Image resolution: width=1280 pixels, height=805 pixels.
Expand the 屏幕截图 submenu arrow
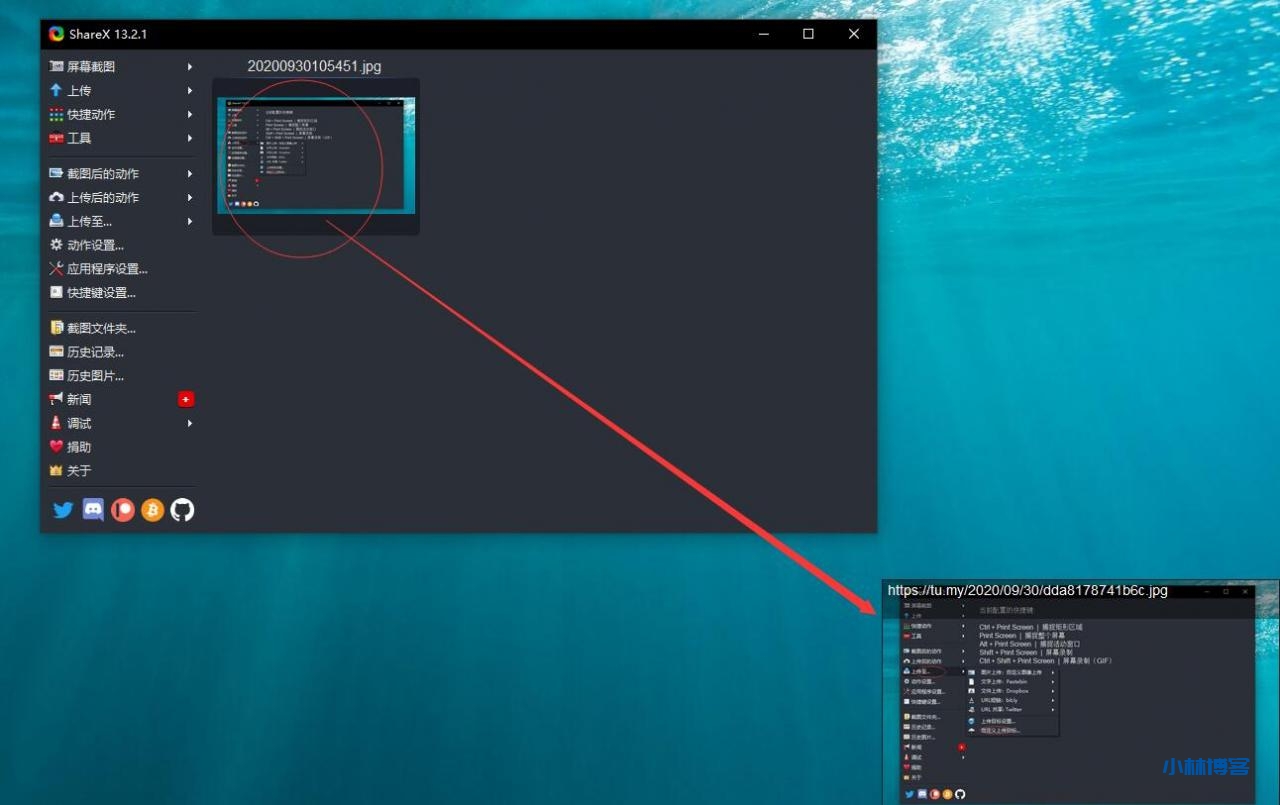click(189, 67)
